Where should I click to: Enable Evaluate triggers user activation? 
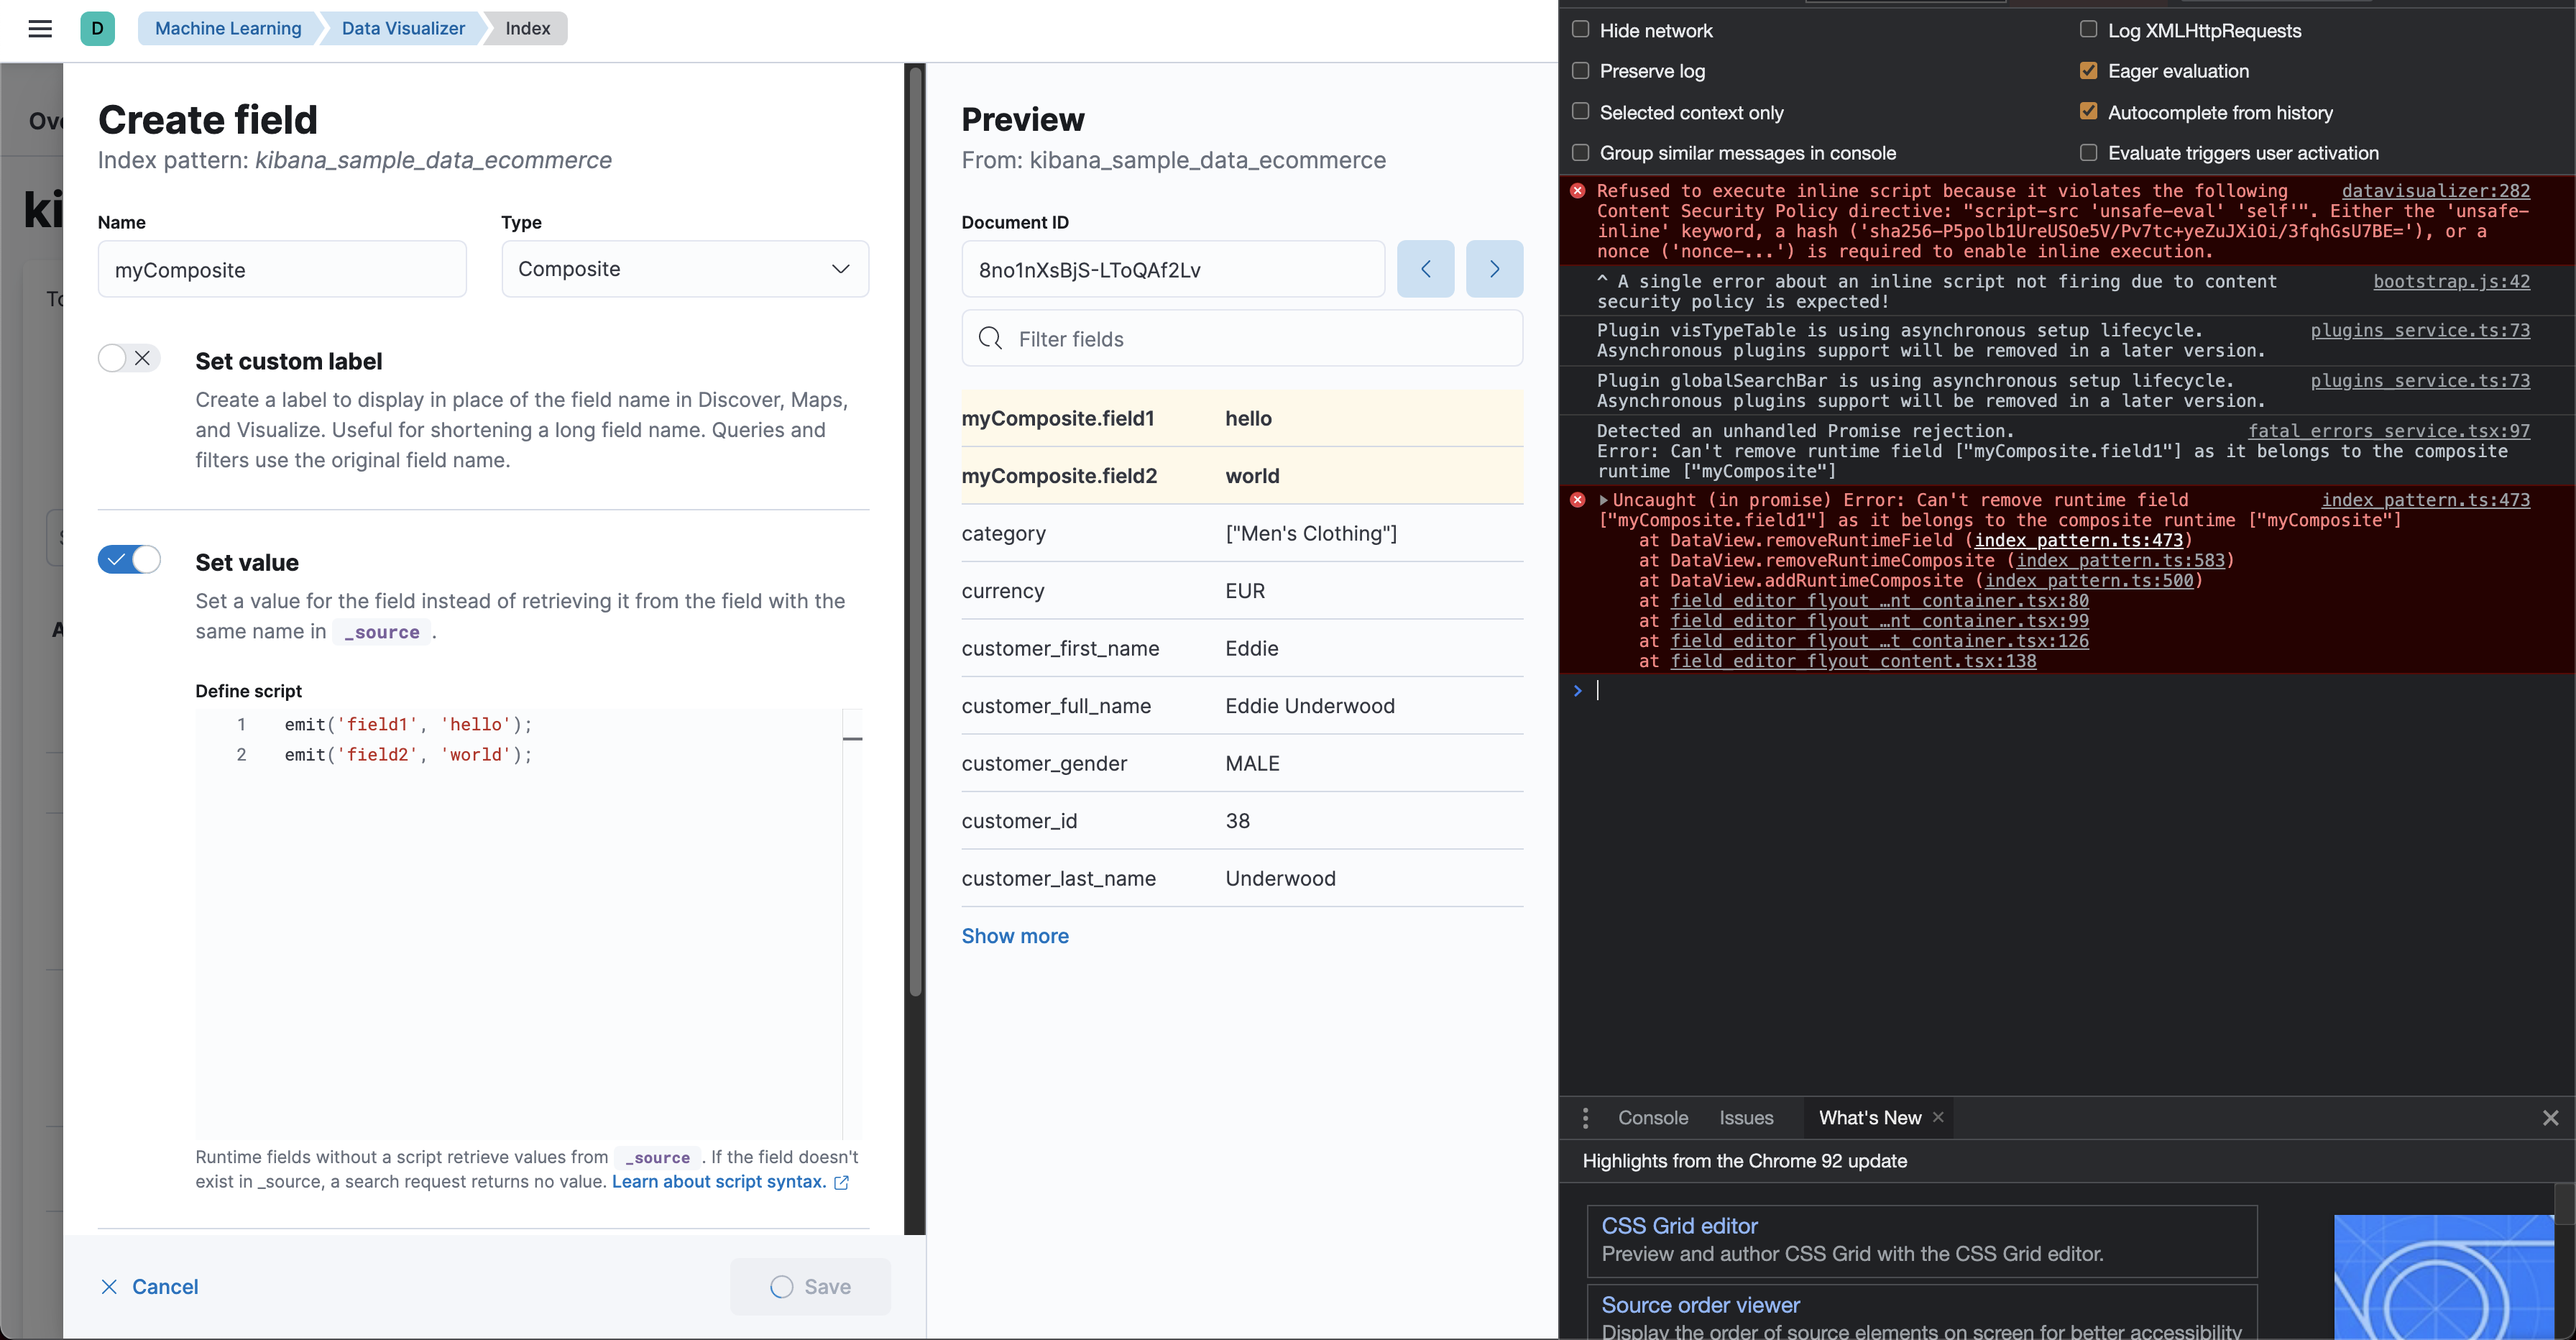(x=2089, y=152)
